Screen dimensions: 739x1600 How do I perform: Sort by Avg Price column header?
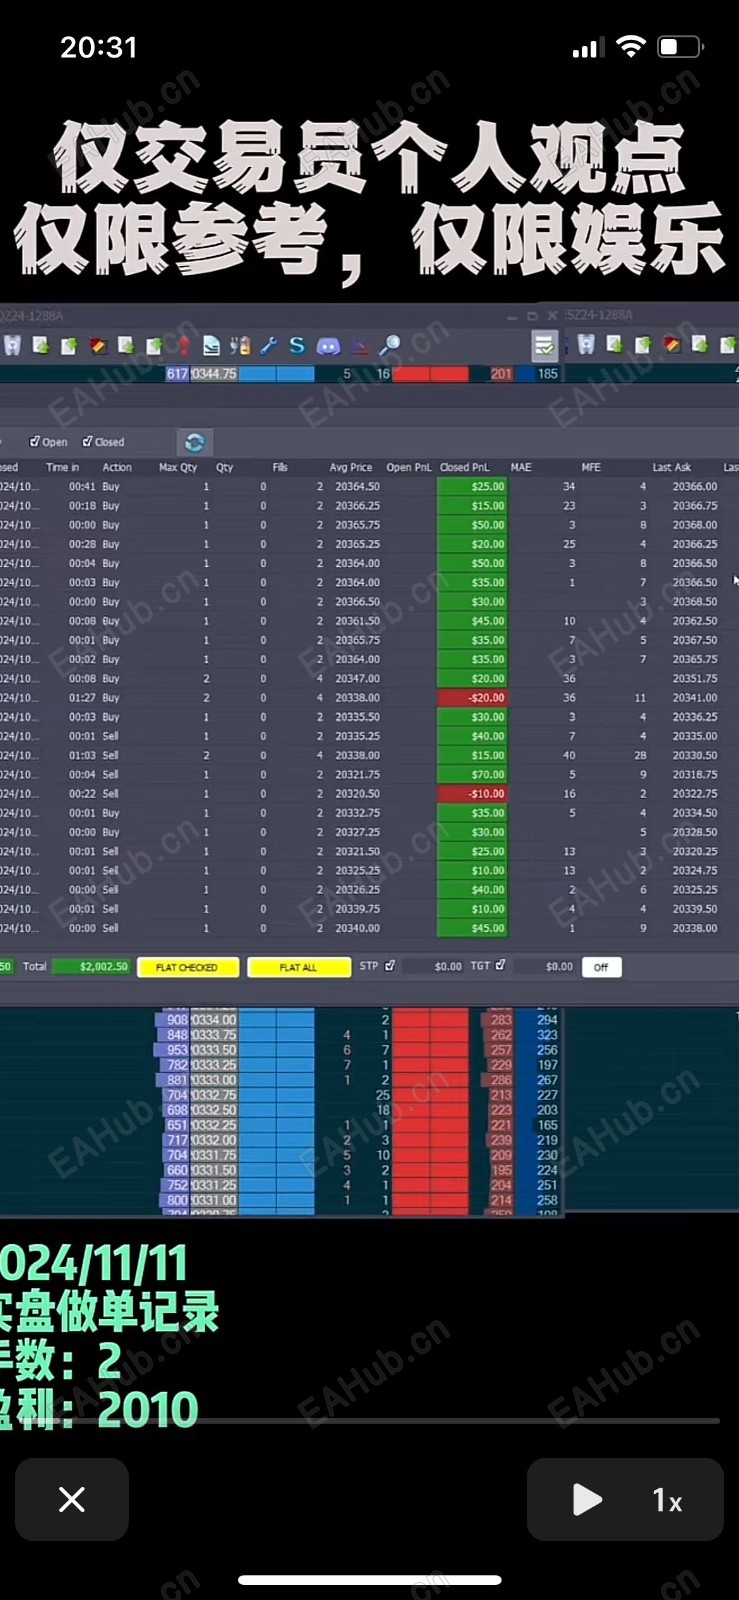click(x=351, y=467)
